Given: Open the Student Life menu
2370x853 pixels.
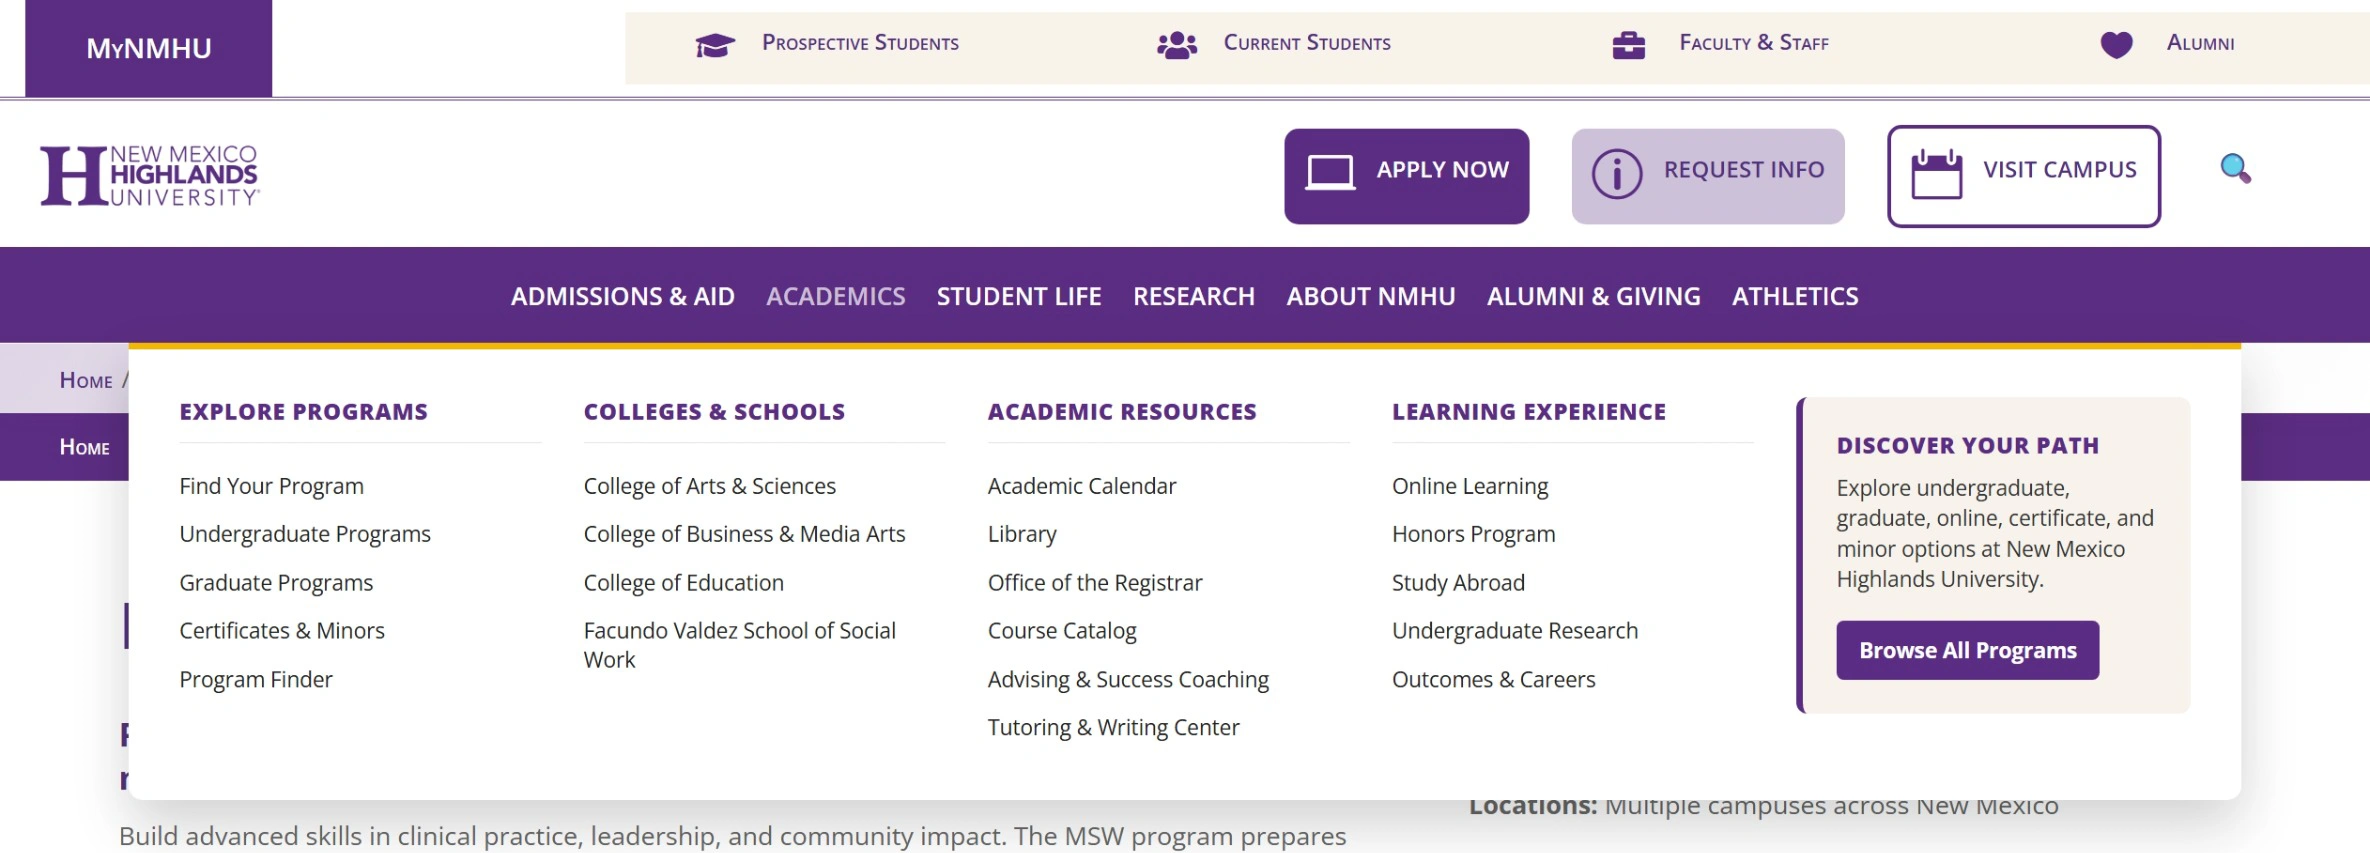Looking at the screenshot, I should coord(1019,297).
